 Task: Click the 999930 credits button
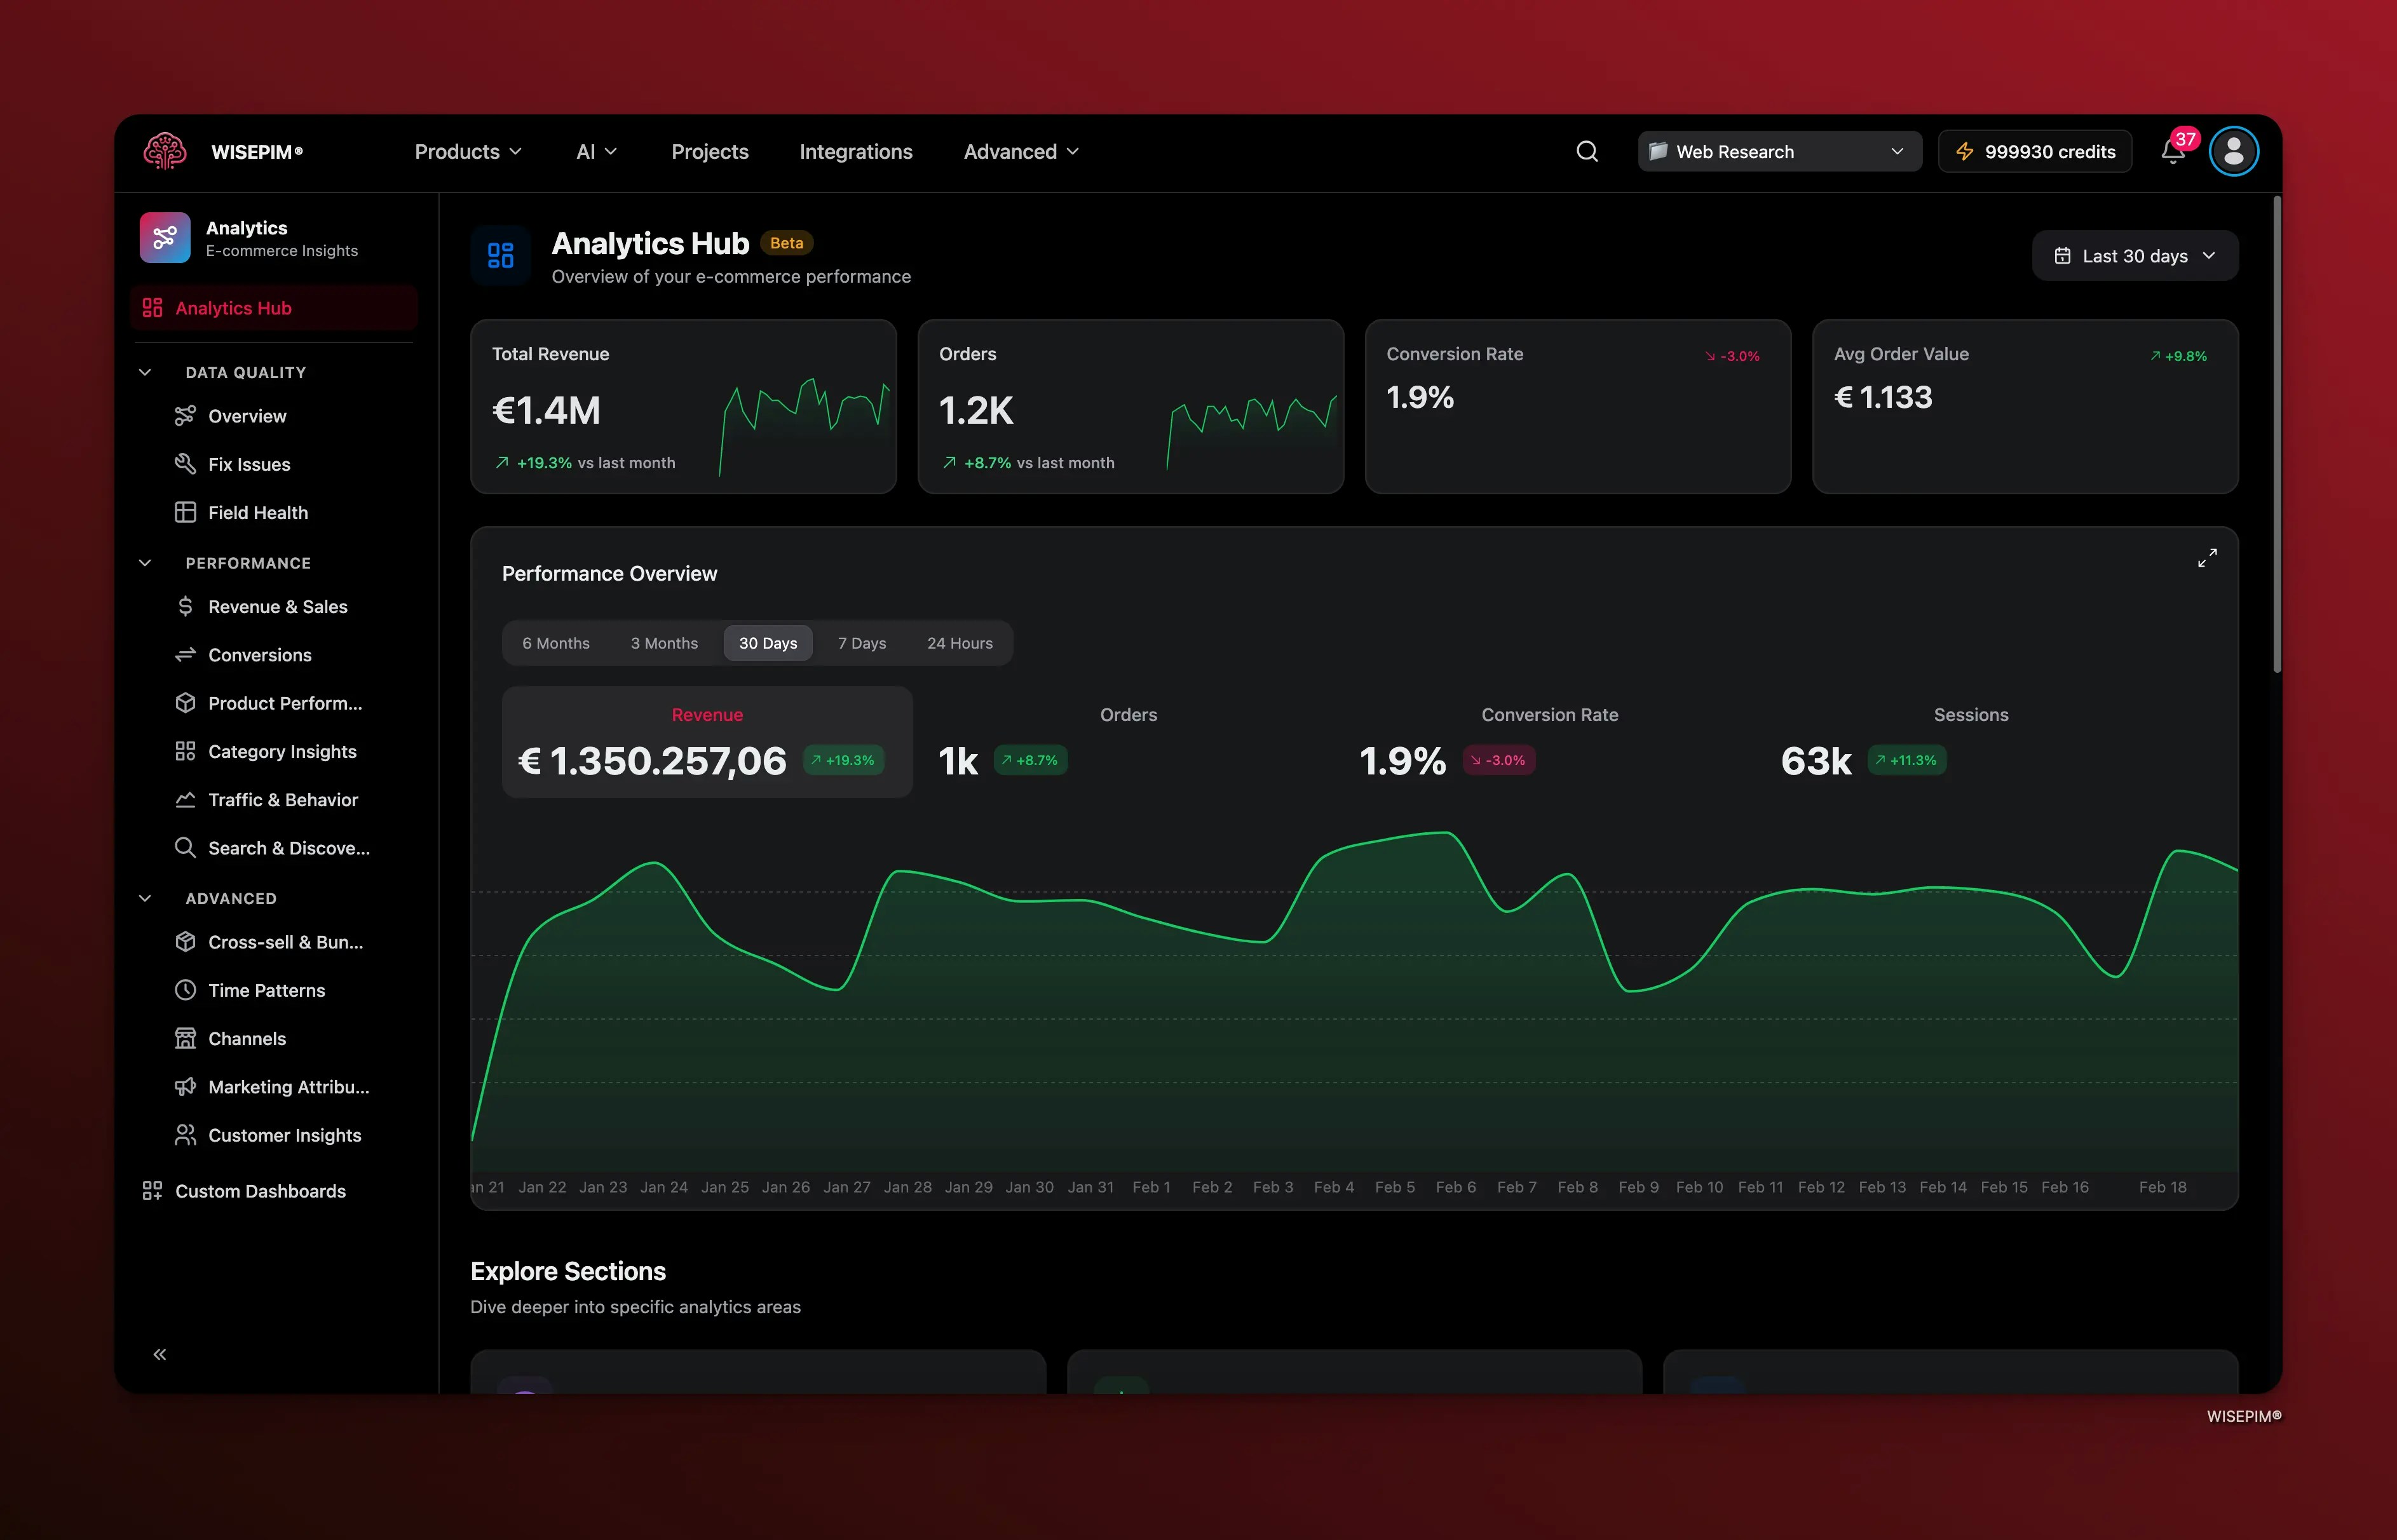(2034, 151)
